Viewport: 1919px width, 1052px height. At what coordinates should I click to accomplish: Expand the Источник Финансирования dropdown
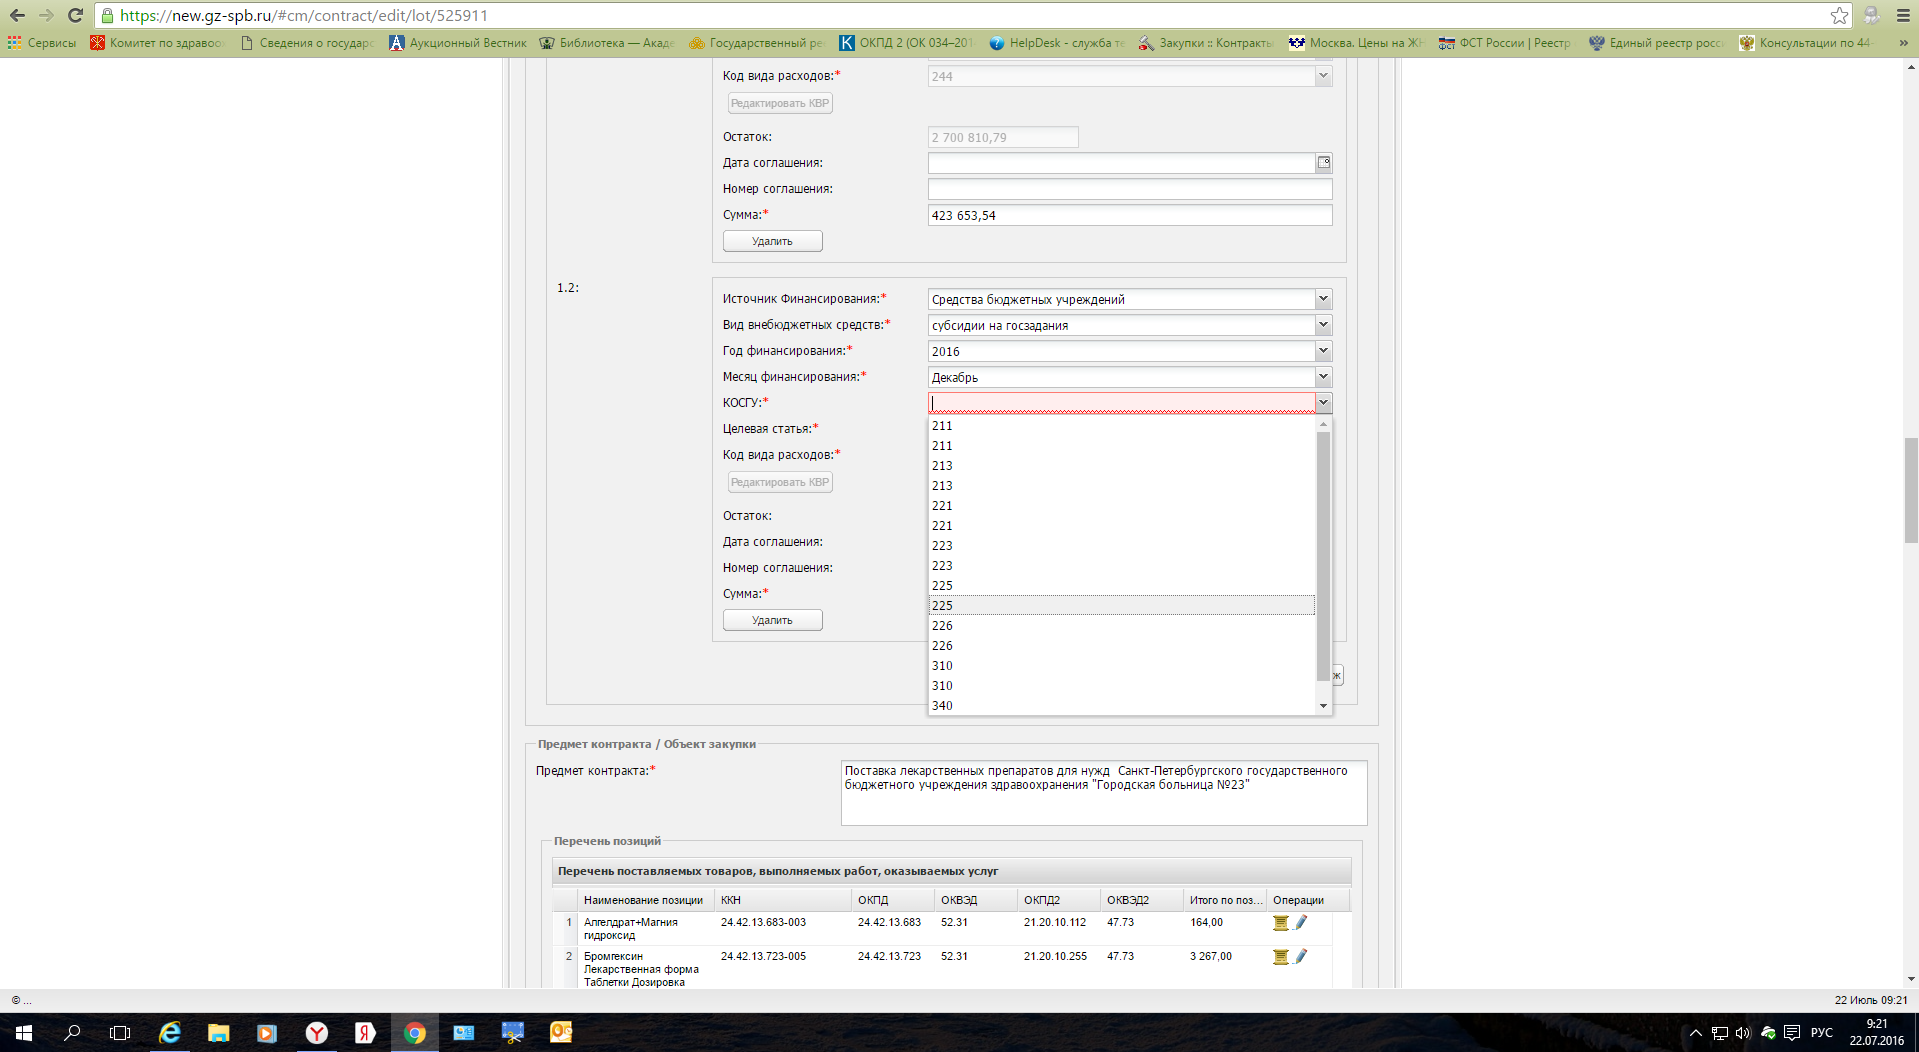click(x=1322, y=299)
